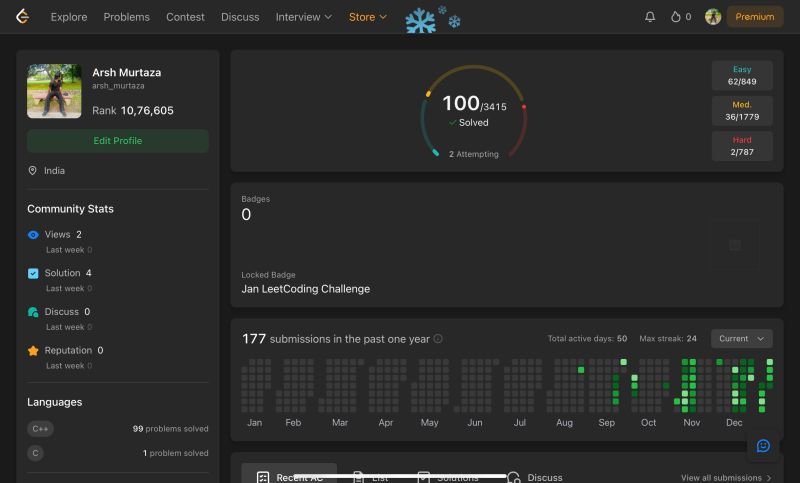The image size is (800, 483).
Task: Click the Recent AC list icon
Action: (263, 477)
